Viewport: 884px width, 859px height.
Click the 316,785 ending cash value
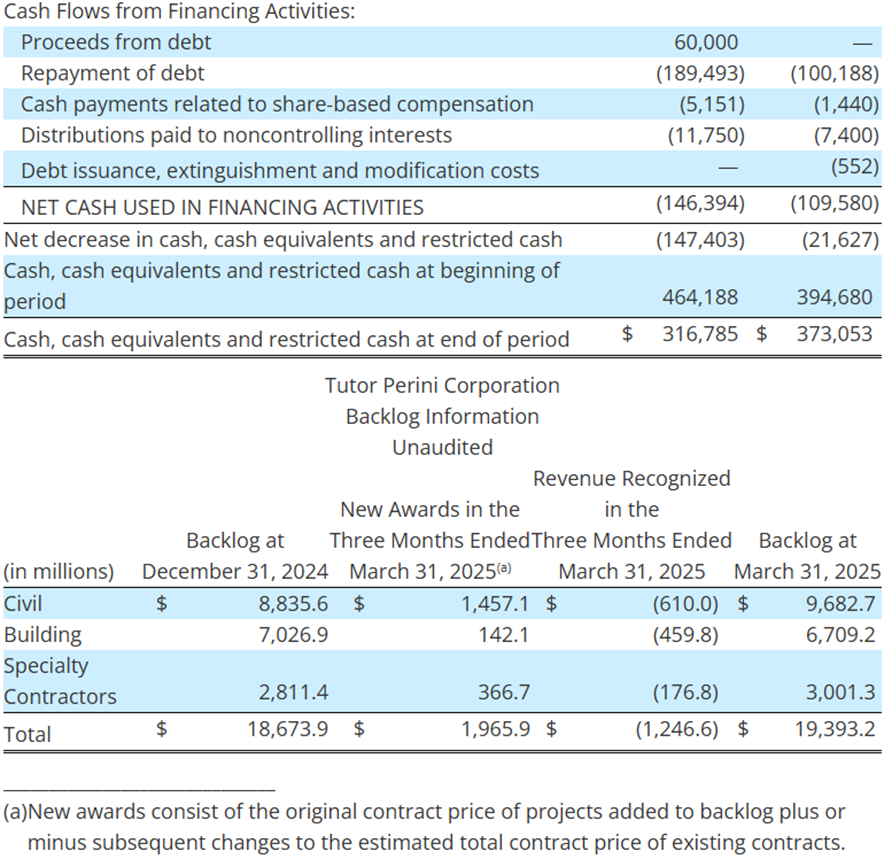(x=700, y=334)
